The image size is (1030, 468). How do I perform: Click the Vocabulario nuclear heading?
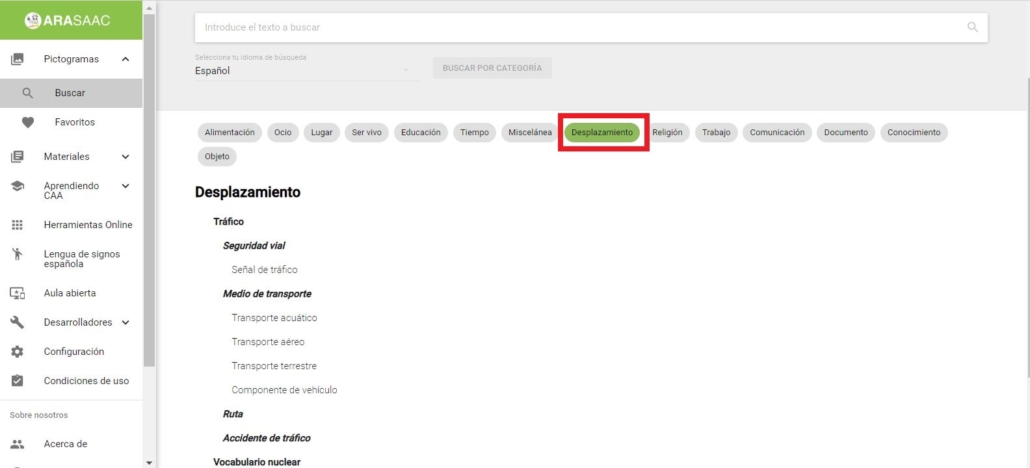coord(256,462)
